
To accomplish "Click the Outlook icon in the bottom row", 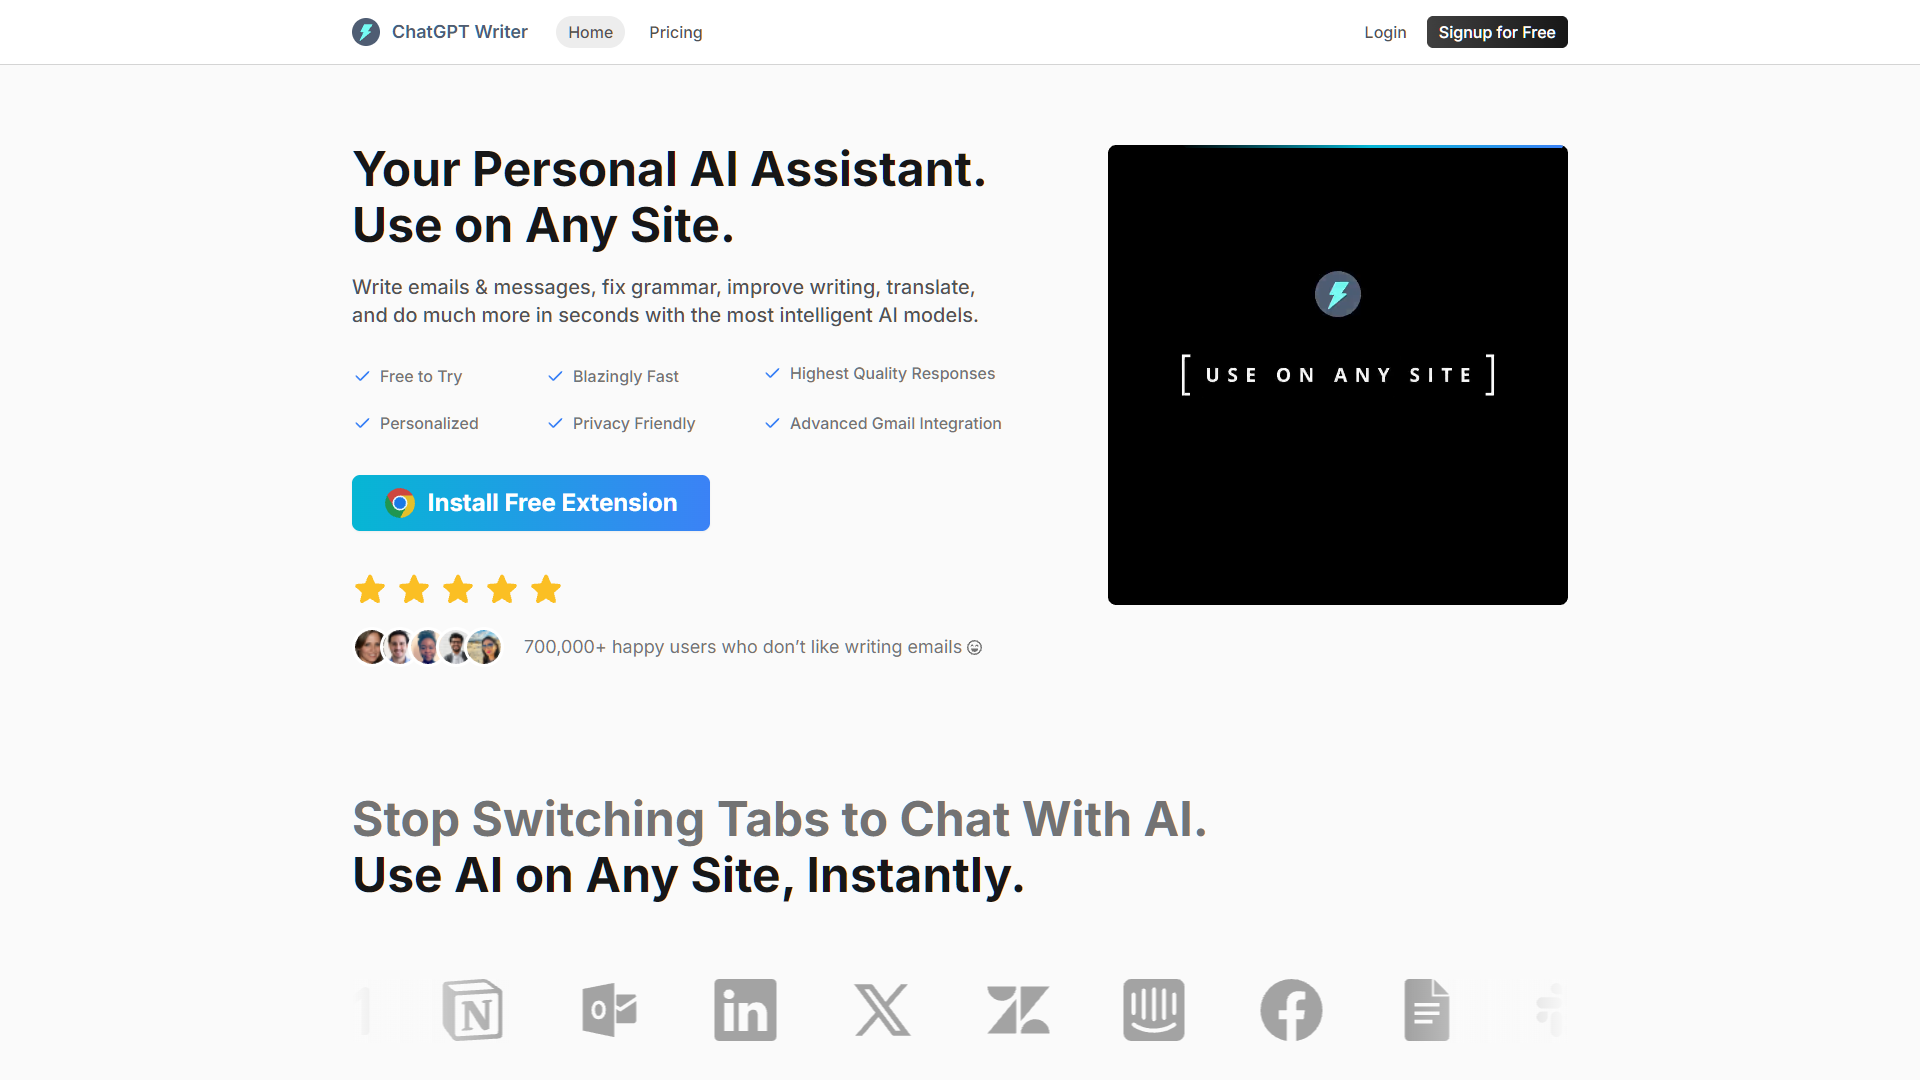I will coord(608,1009).
